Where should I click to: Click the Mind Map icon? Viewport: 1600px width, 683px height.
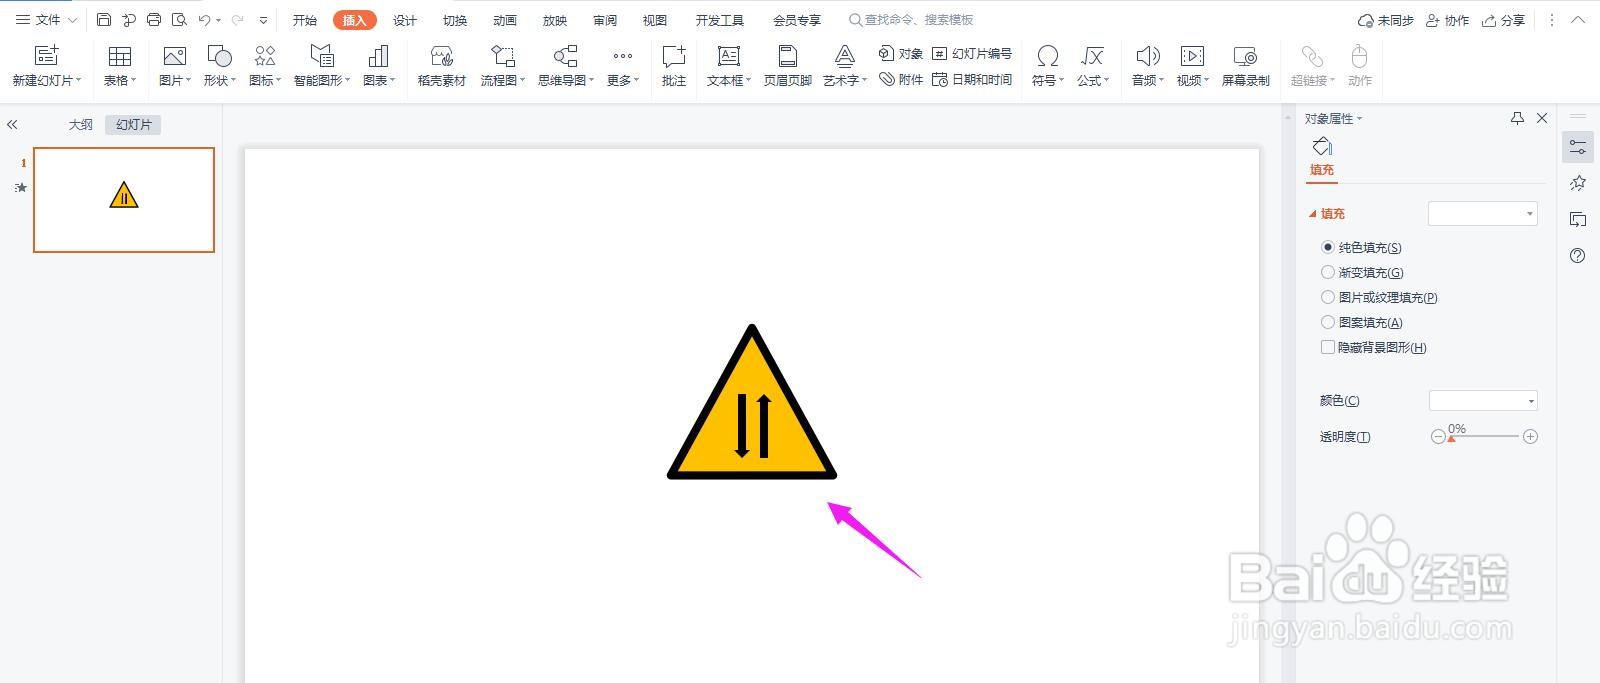566,56
